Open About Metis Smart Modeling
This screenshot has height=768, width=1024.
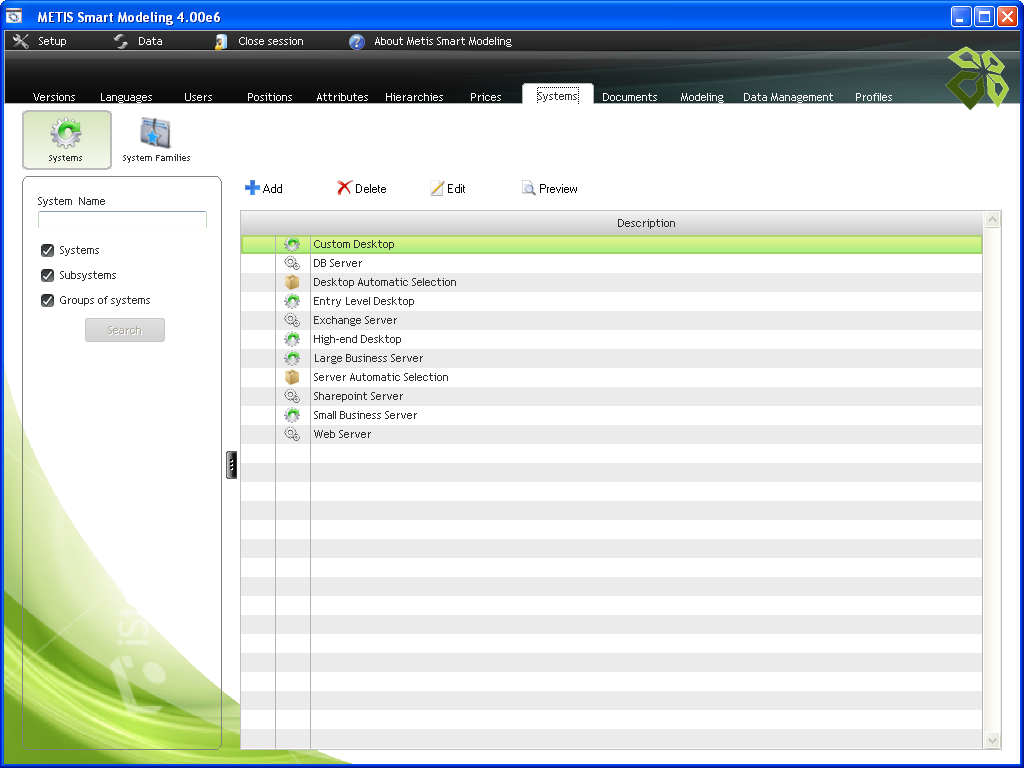coord(443,41)
